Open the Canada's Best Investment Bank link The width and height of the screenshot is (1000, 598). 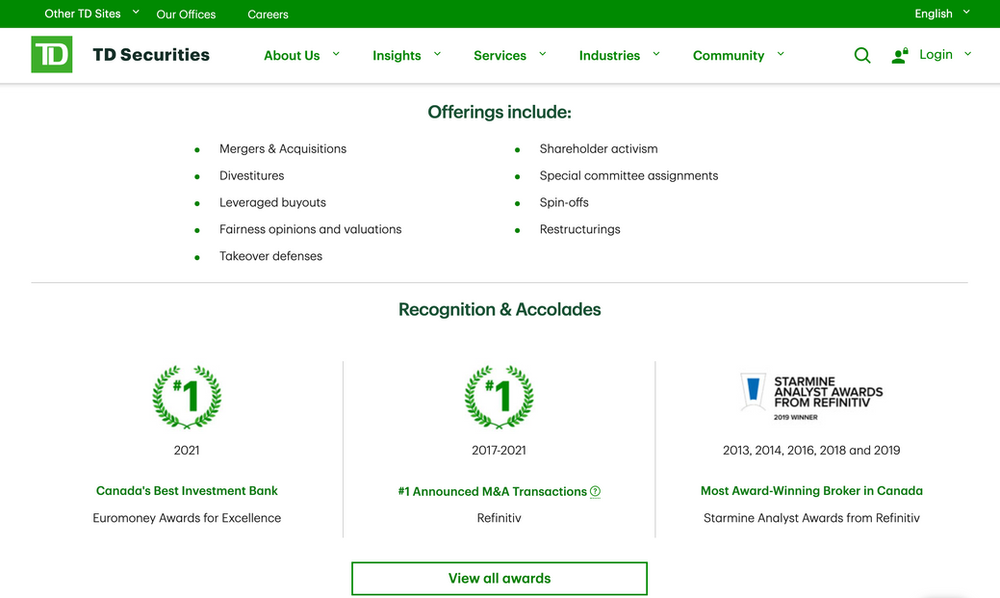(186, 491)
